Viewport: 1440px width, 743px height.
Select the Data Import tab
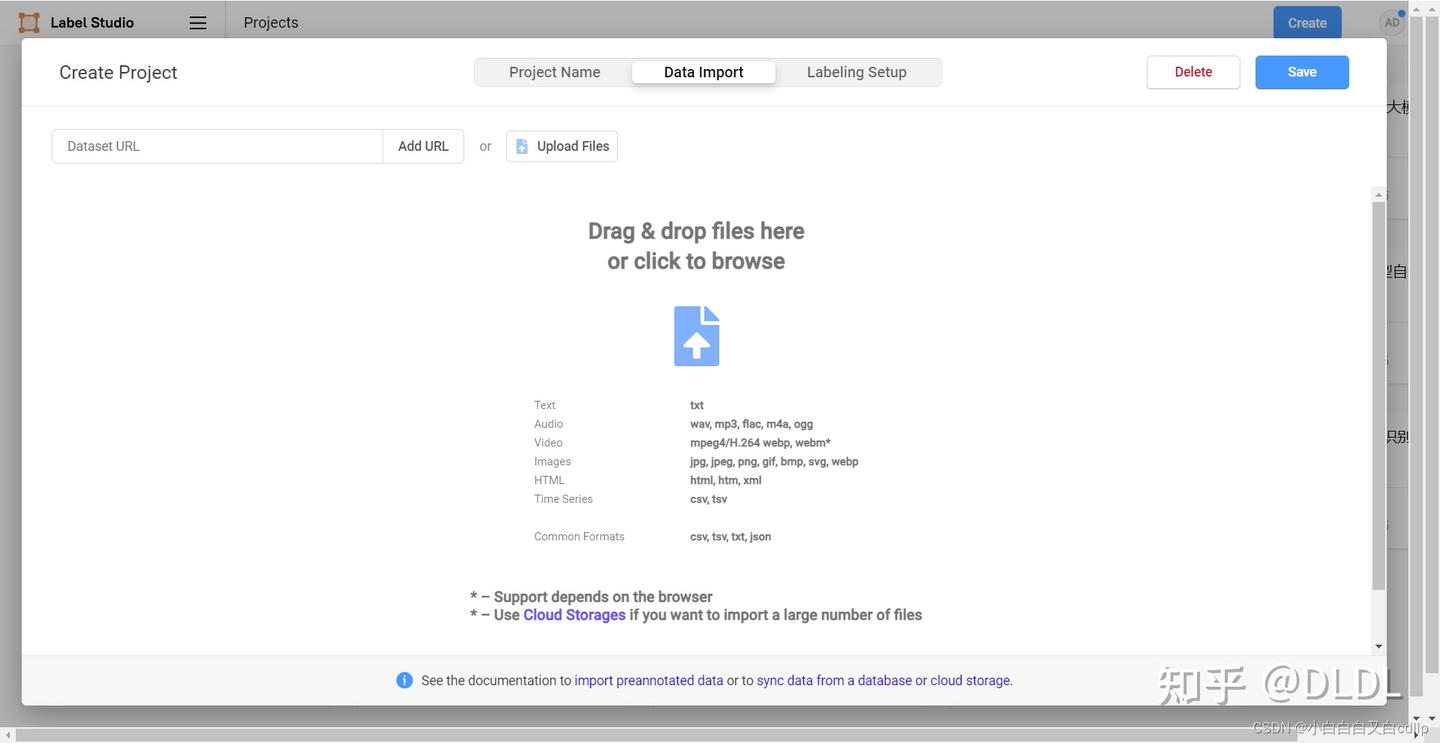(704, 72)
